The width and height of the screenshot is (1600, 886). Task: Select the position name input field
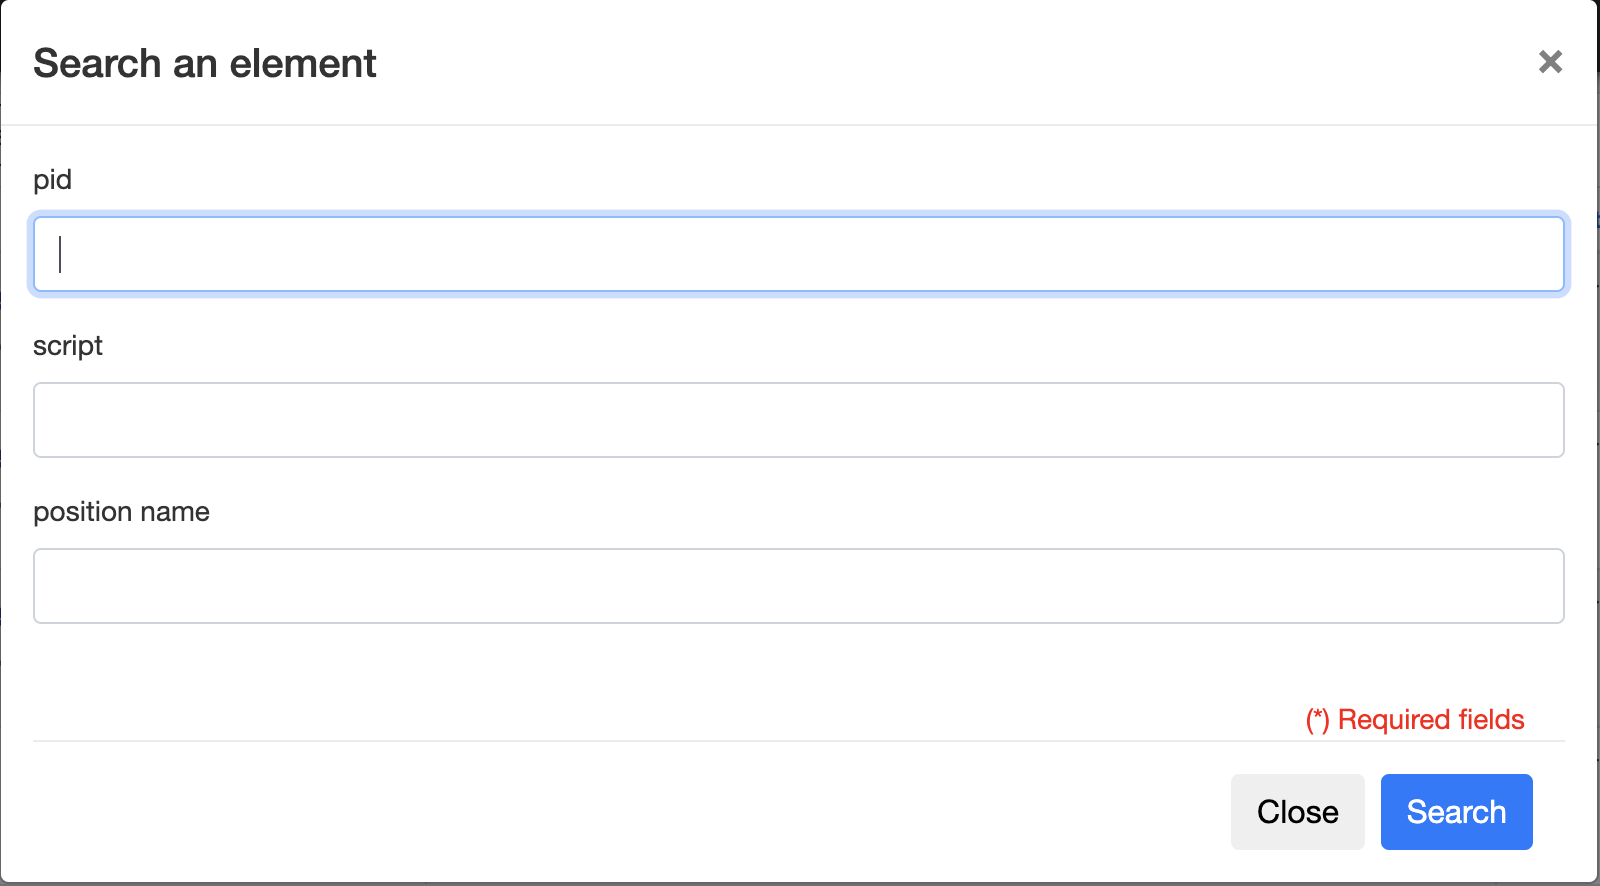(x=798, y=586)
